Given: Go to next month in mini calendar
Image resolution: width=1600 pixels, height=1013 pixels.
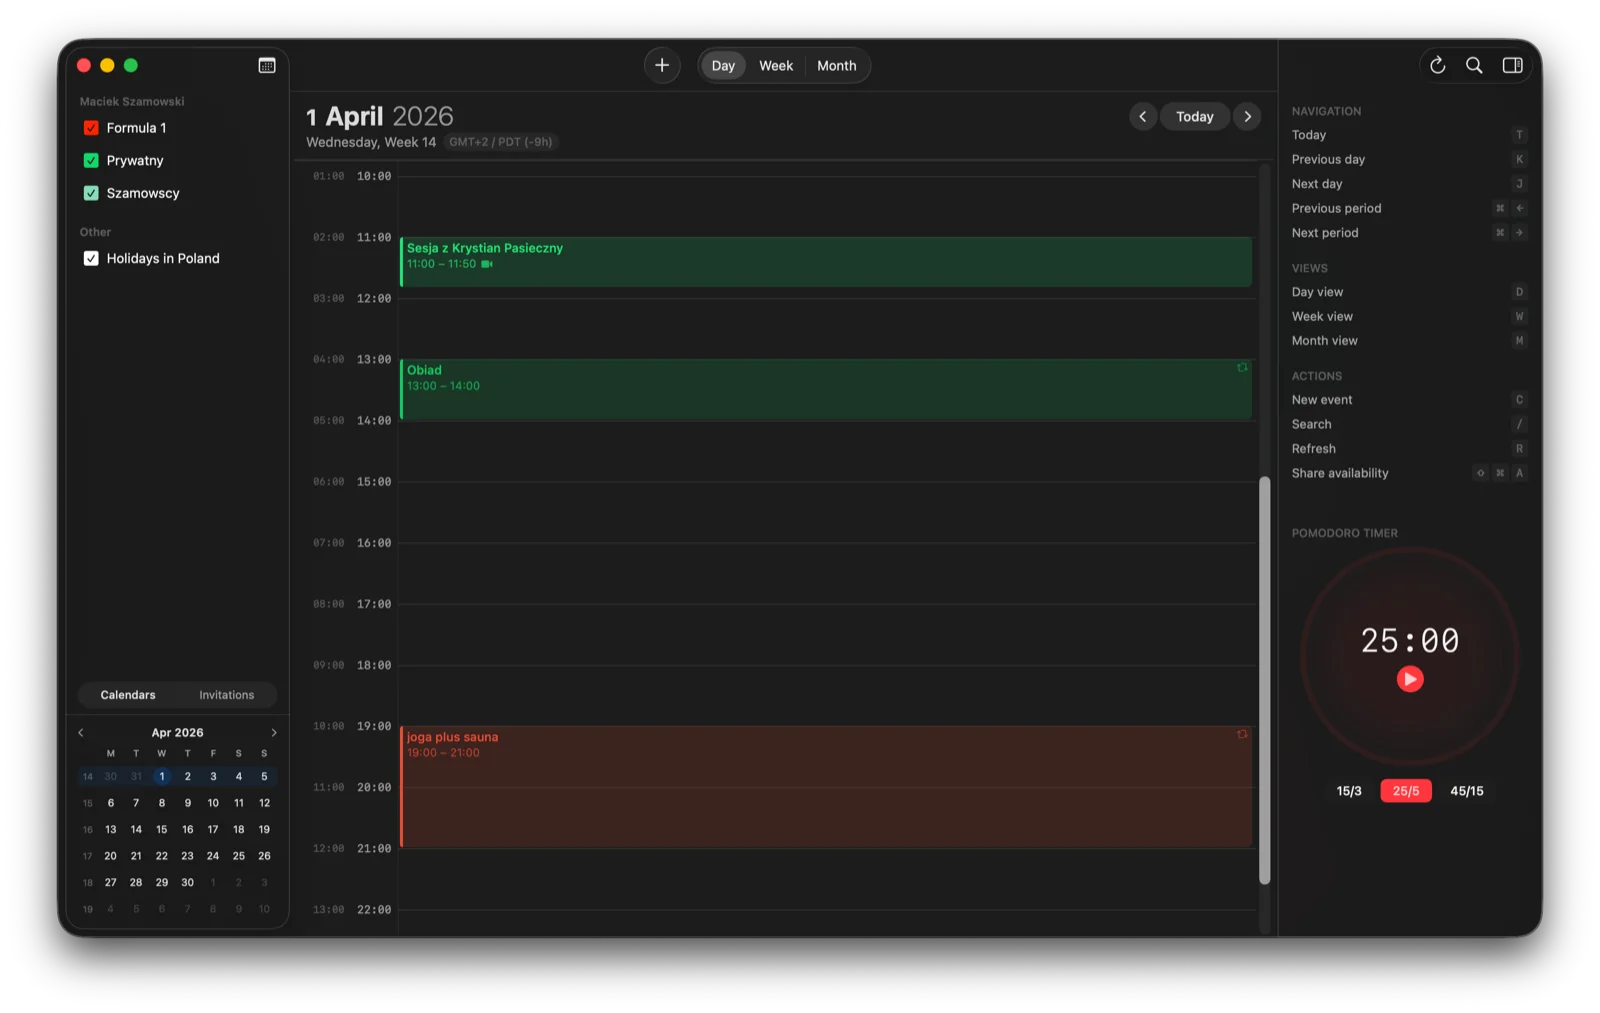Looking at the screenshot, I should coord(274,731).
